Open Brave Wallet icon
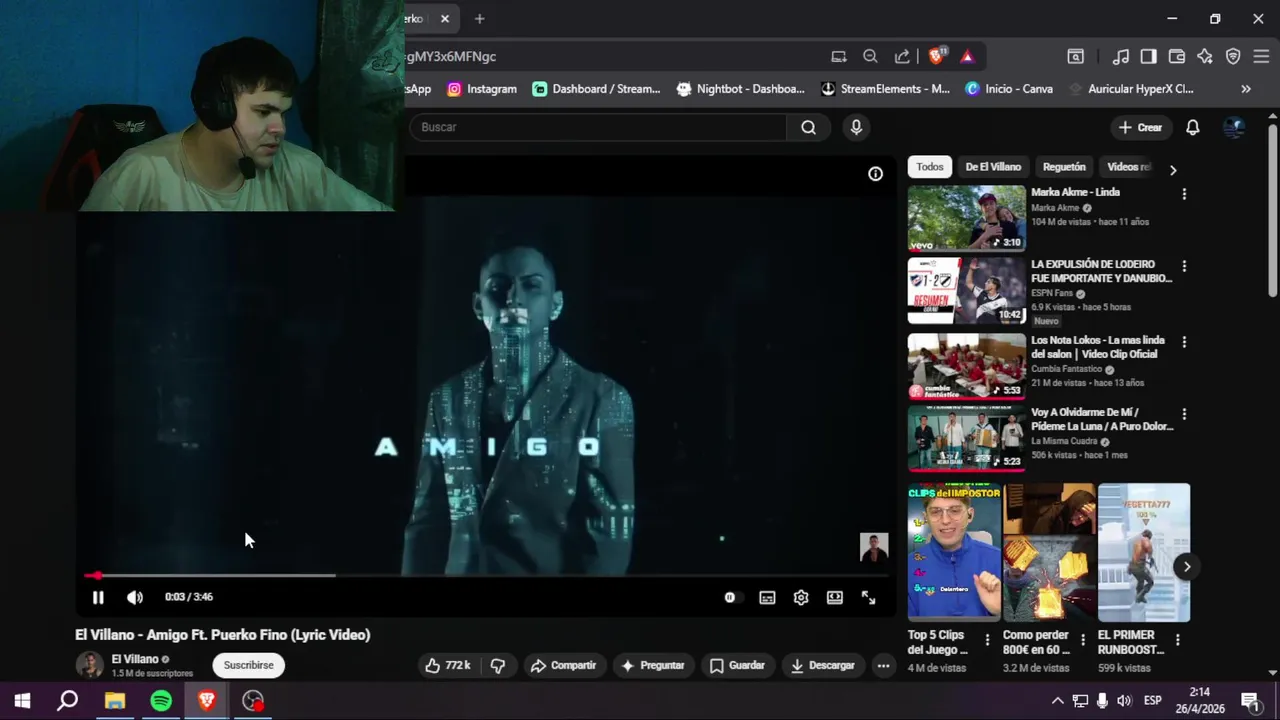Screen dimensions: 1280x720 [1177, 56]
